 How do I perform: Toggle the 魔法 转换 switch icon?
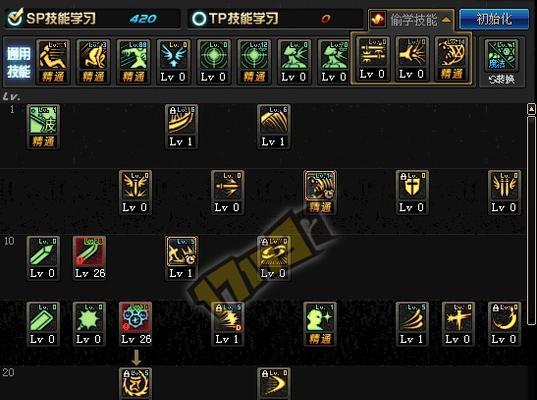pos(502,62)
